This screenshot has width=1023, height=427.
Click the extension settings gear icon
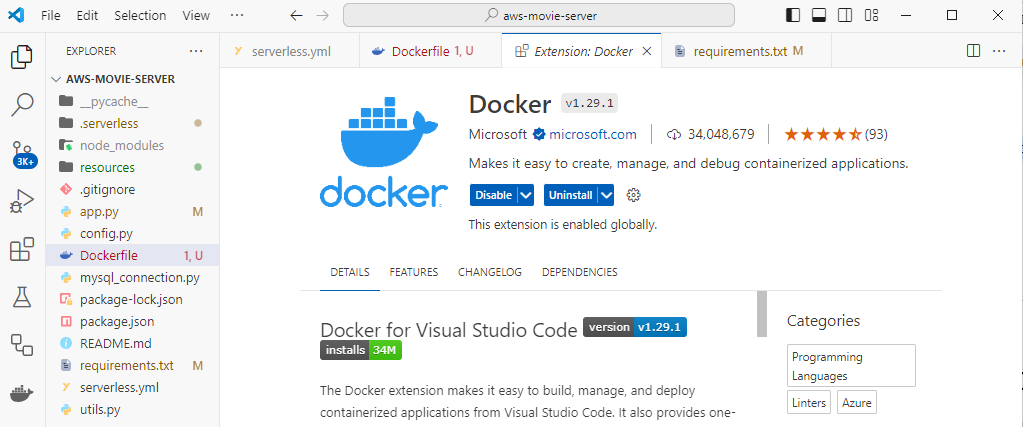[633, 195]
